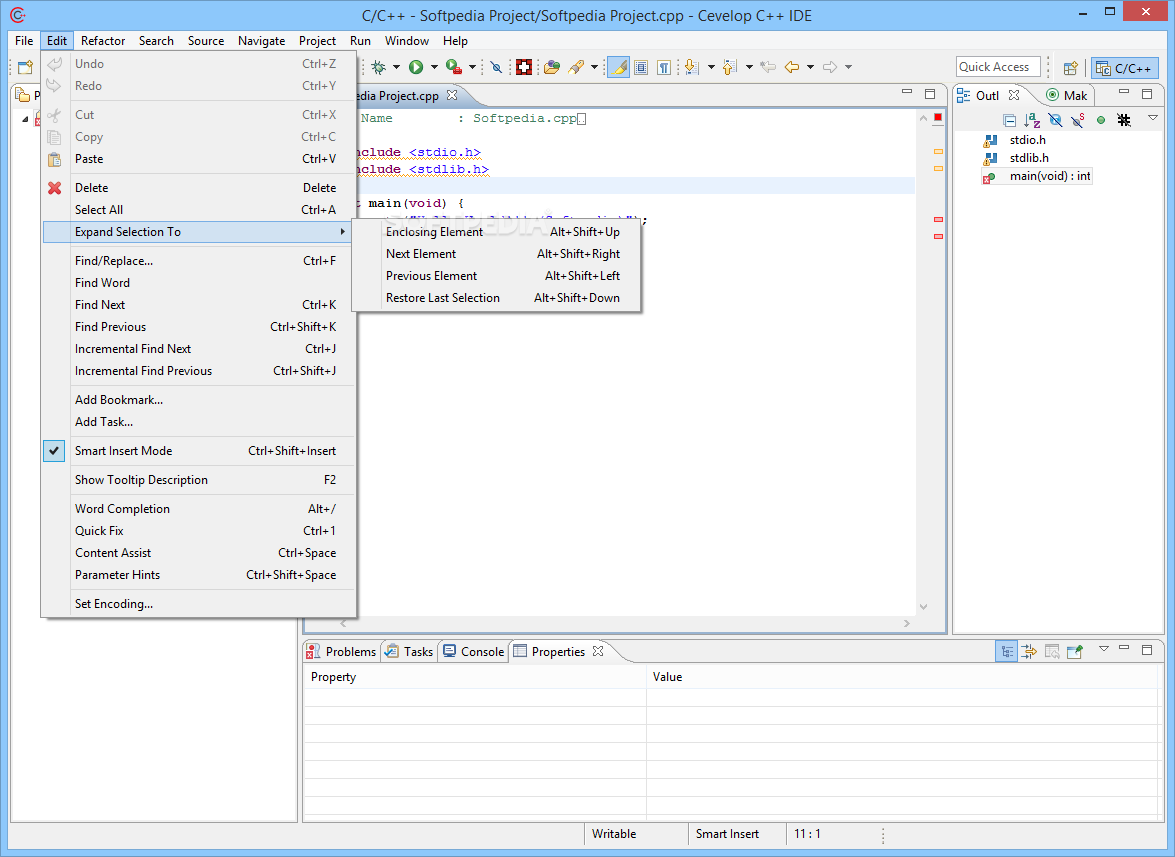Toggle Block Selection Mode icon

coord(641,67)
